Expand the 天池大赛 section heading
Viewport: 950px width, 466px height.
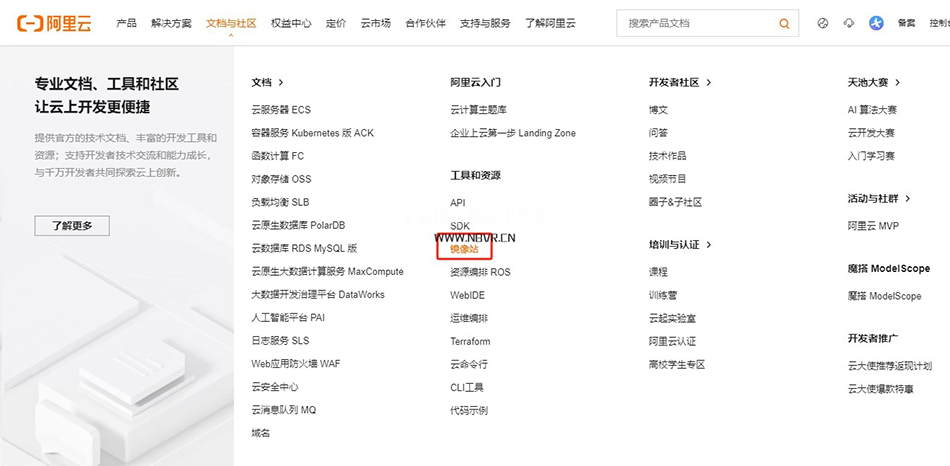[x=873, y=83]
